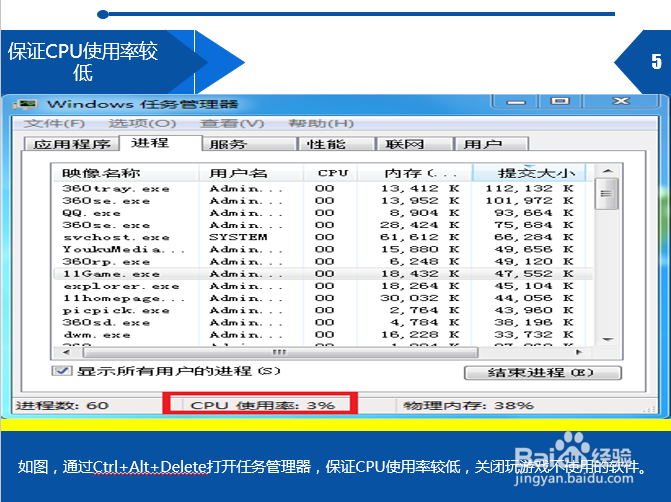The width and height of the screenshot is (671, 502).
Task: Click commit size 101,972 K
Action: [529, 200]
